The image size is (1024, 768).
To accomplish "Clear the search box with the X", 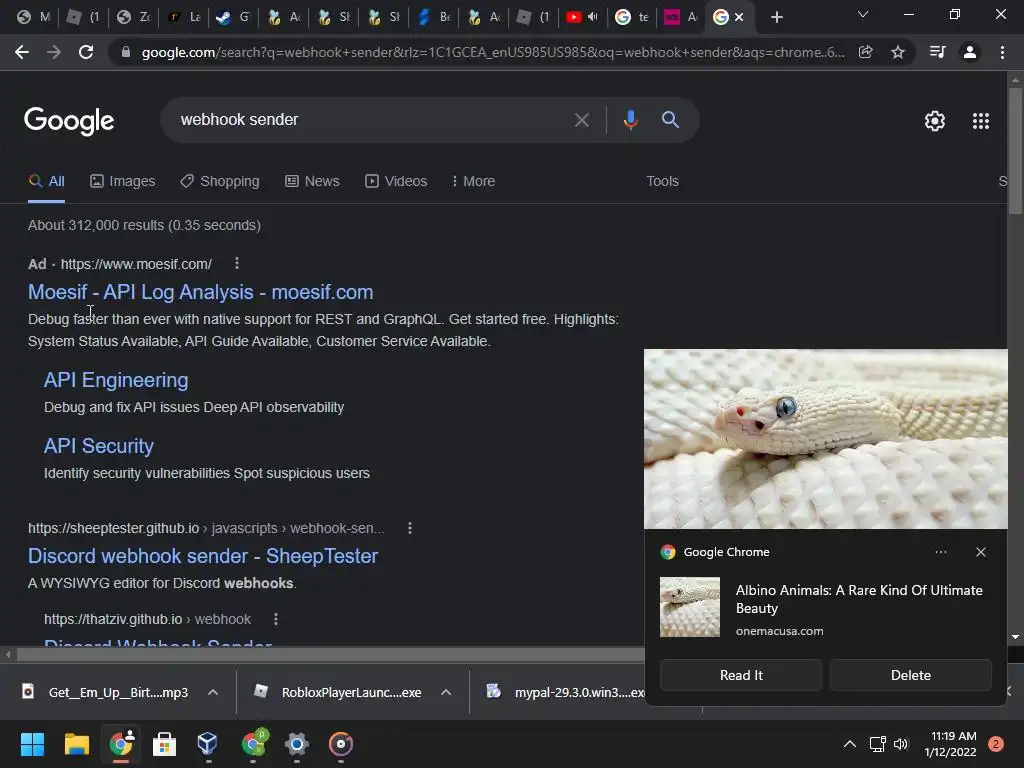I will 581,120.
